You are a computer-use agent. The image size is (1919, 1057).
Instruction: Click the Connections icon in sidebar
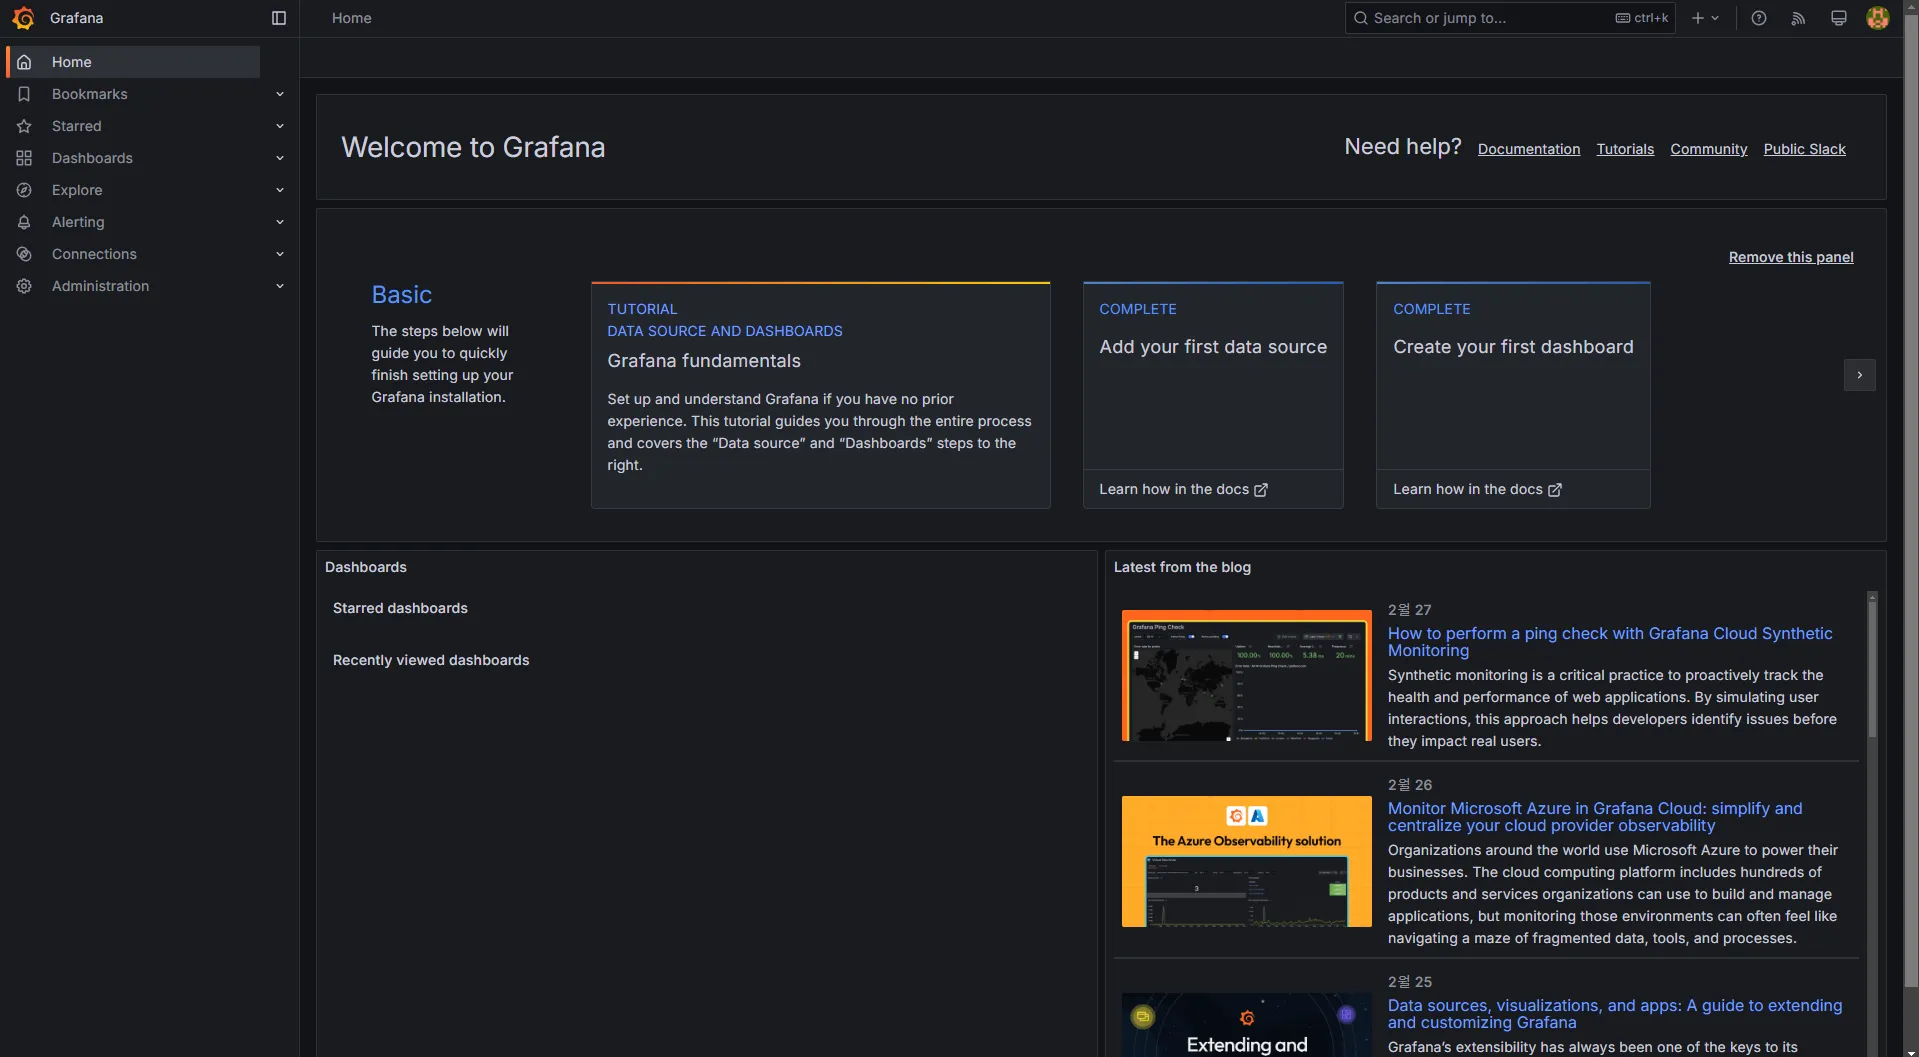(24, 254)
